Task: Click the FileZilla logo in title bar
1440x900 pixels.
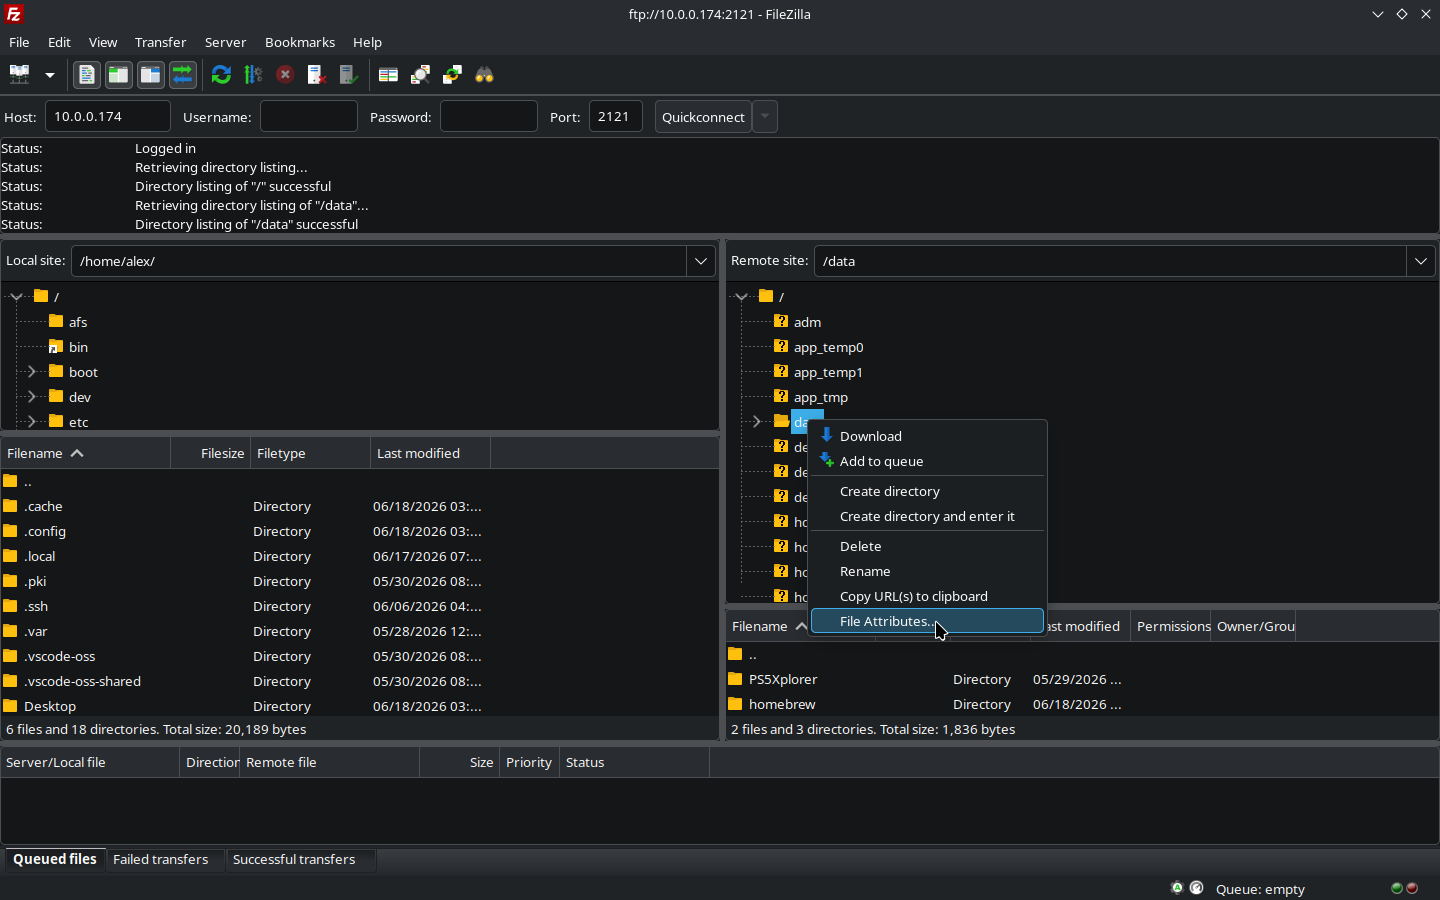Action: pos(14,14)
